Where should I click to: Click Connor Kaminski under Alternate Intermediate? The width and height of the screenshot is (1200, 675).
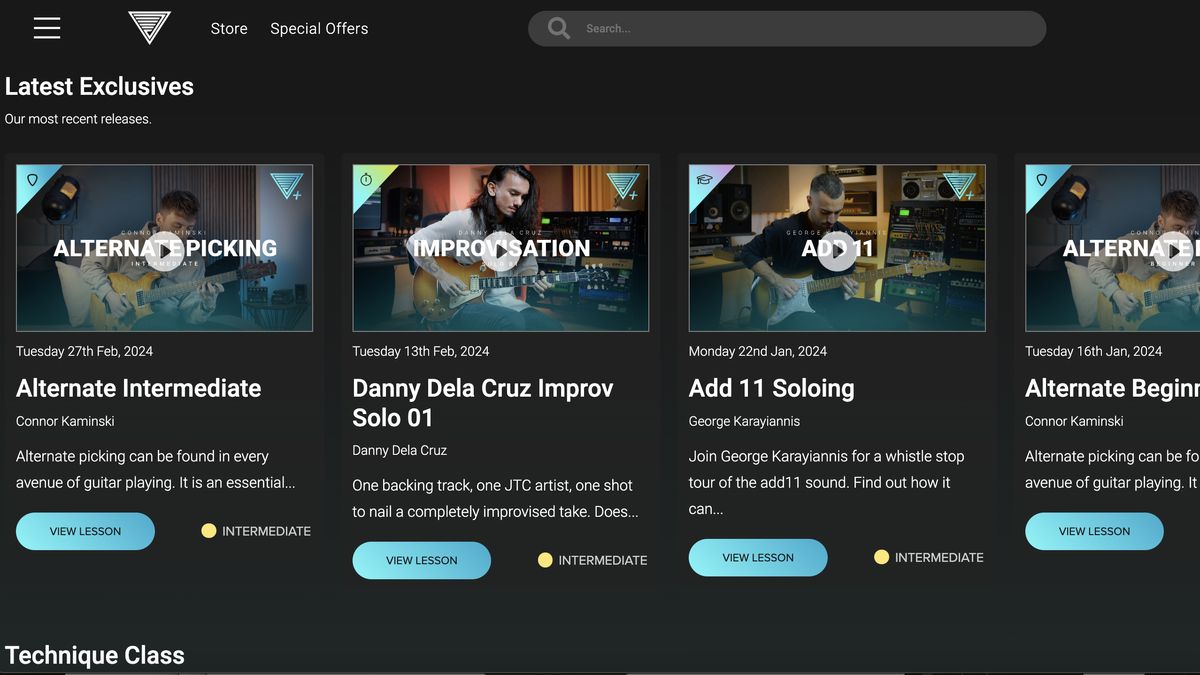(x=65, y=421)
